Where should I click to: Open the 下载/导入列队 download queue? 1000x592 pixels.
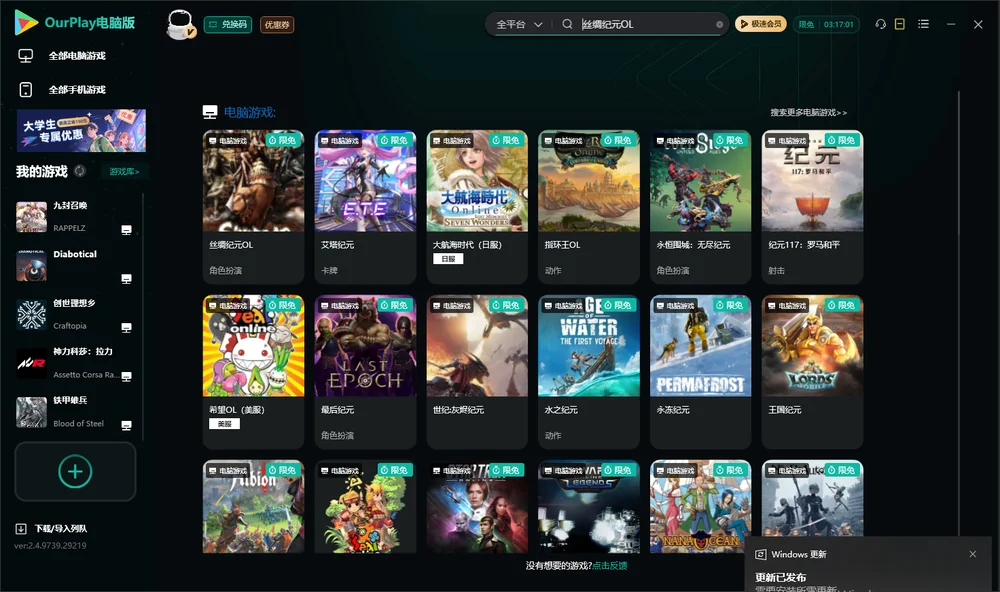(x=52, y=529)
